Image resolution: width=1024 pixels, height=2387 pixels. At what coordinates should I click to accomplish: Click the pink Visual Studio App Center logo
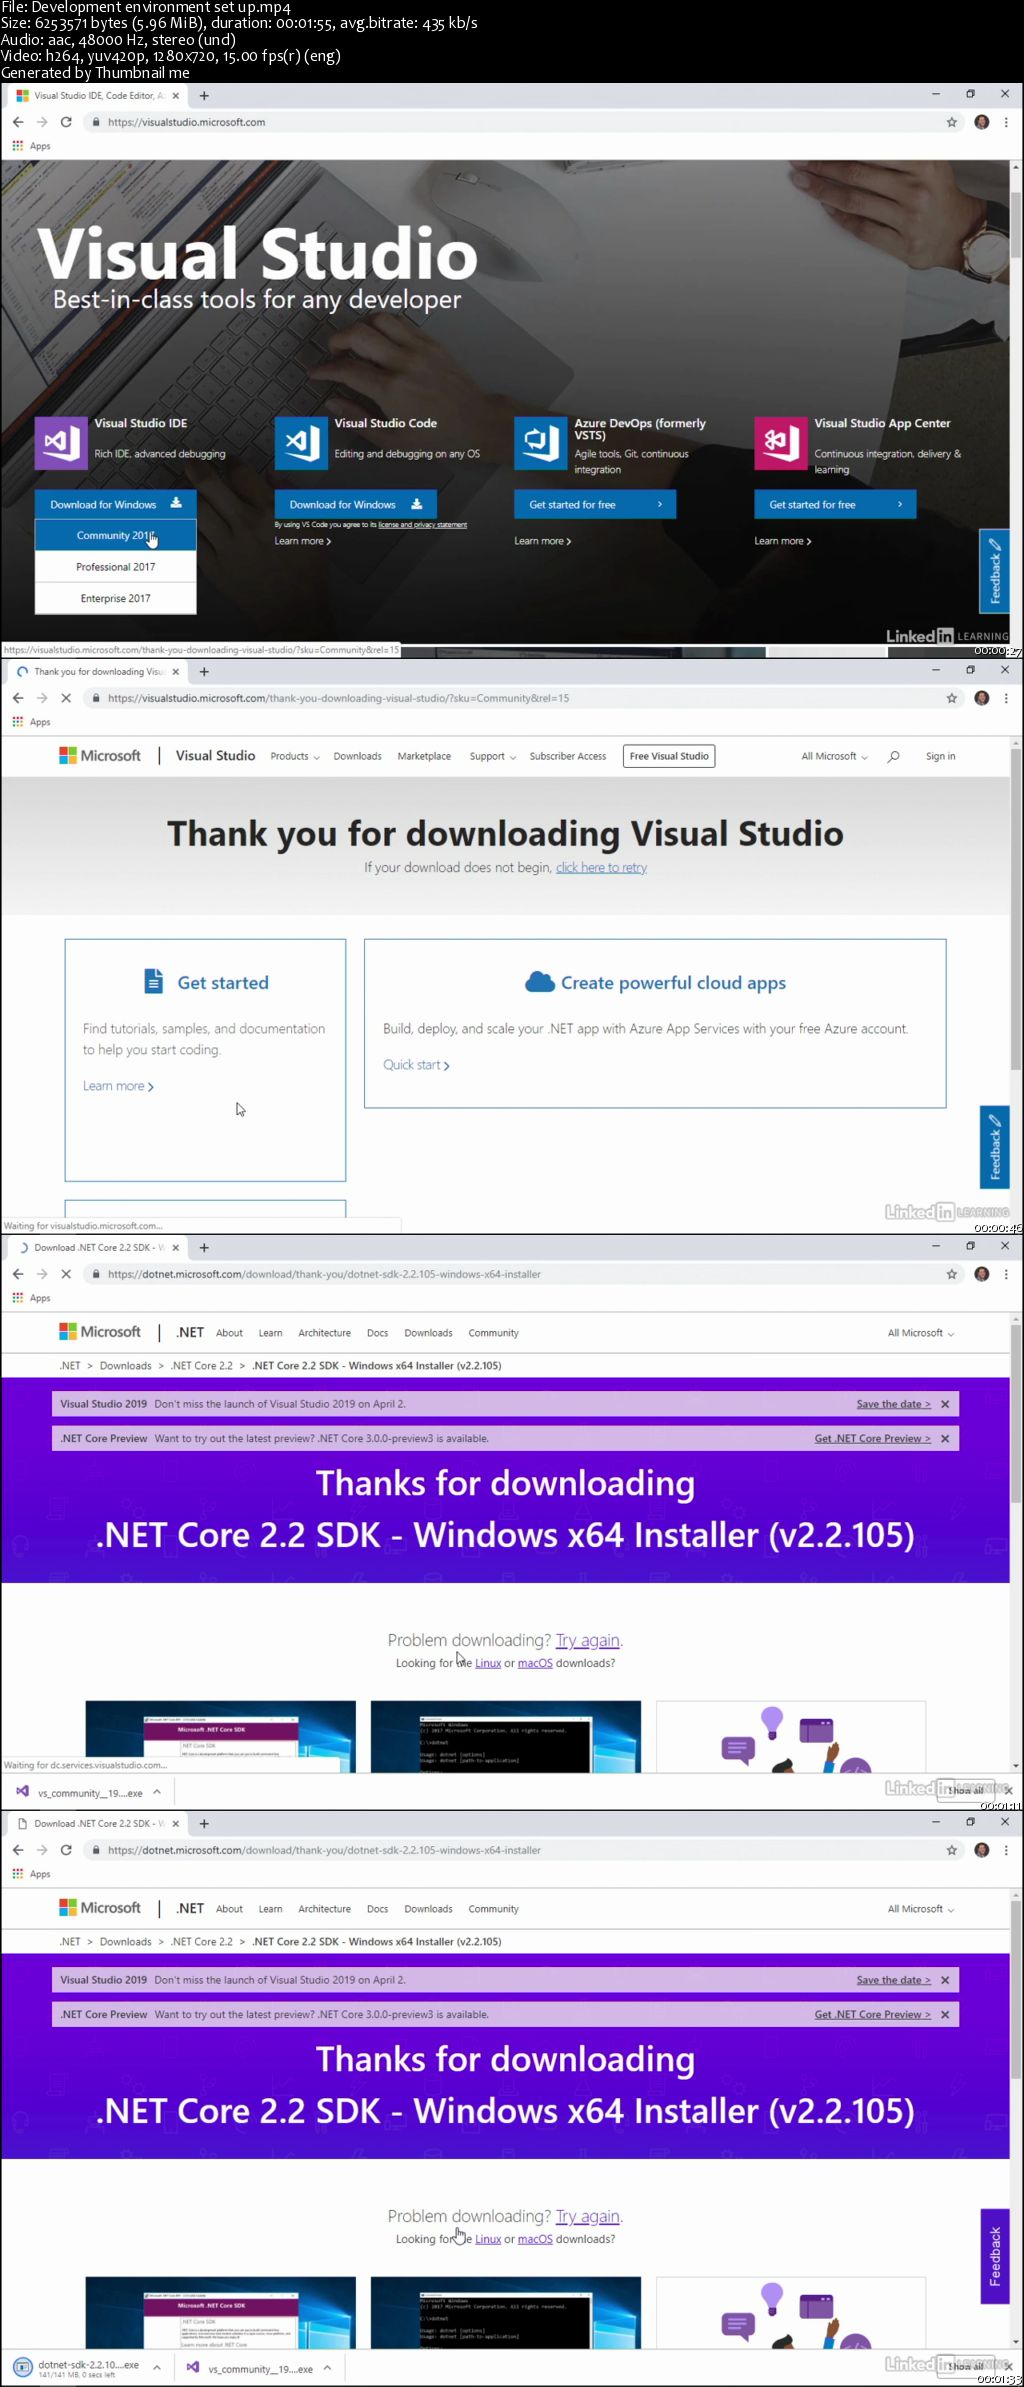pyautogui.click(x=781, y=442)
